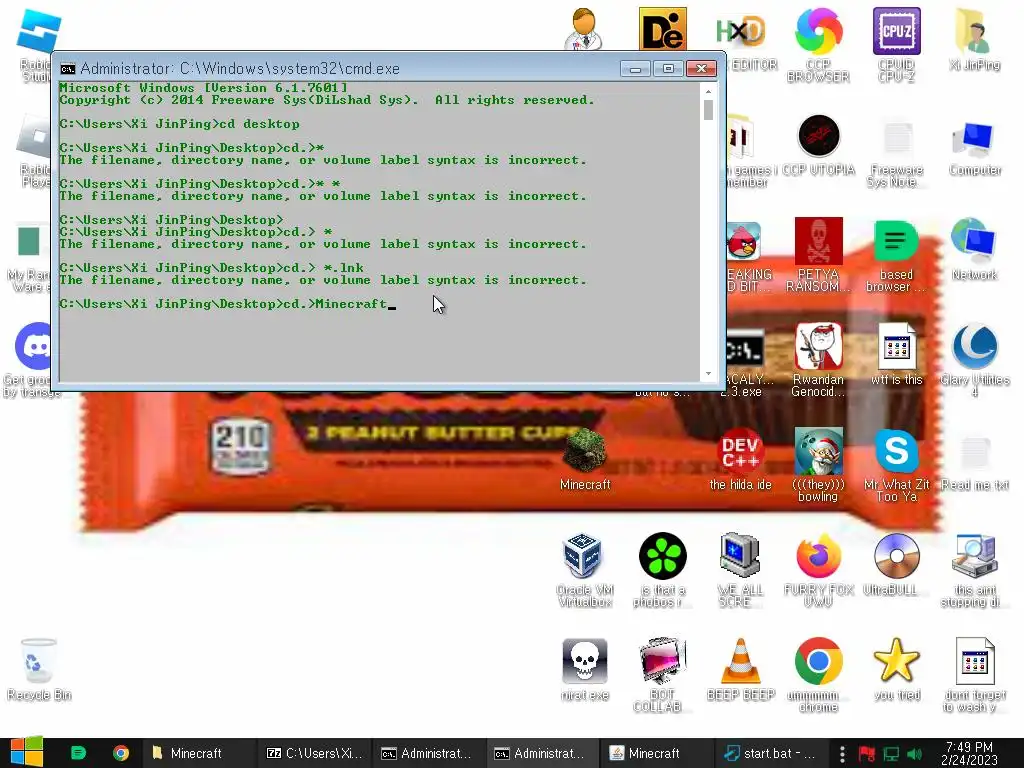
Task: Switch to 7-Zip C:\Users\Xi taskbar window
Action: (x=315, y=753)
